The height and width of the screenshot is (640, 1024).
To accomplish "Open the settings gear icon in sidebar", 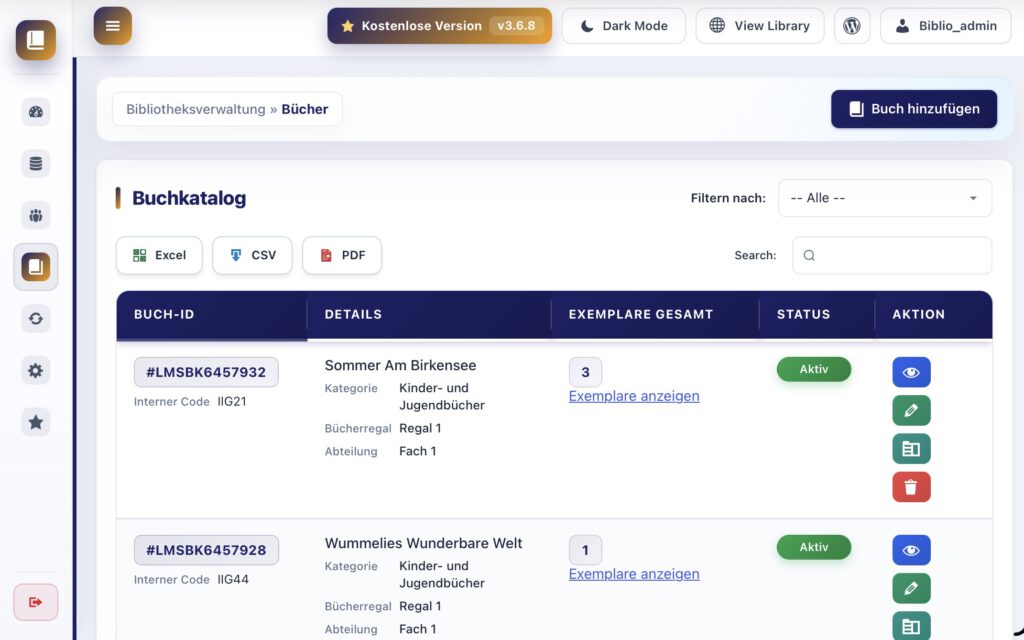I will click(36, 370).
